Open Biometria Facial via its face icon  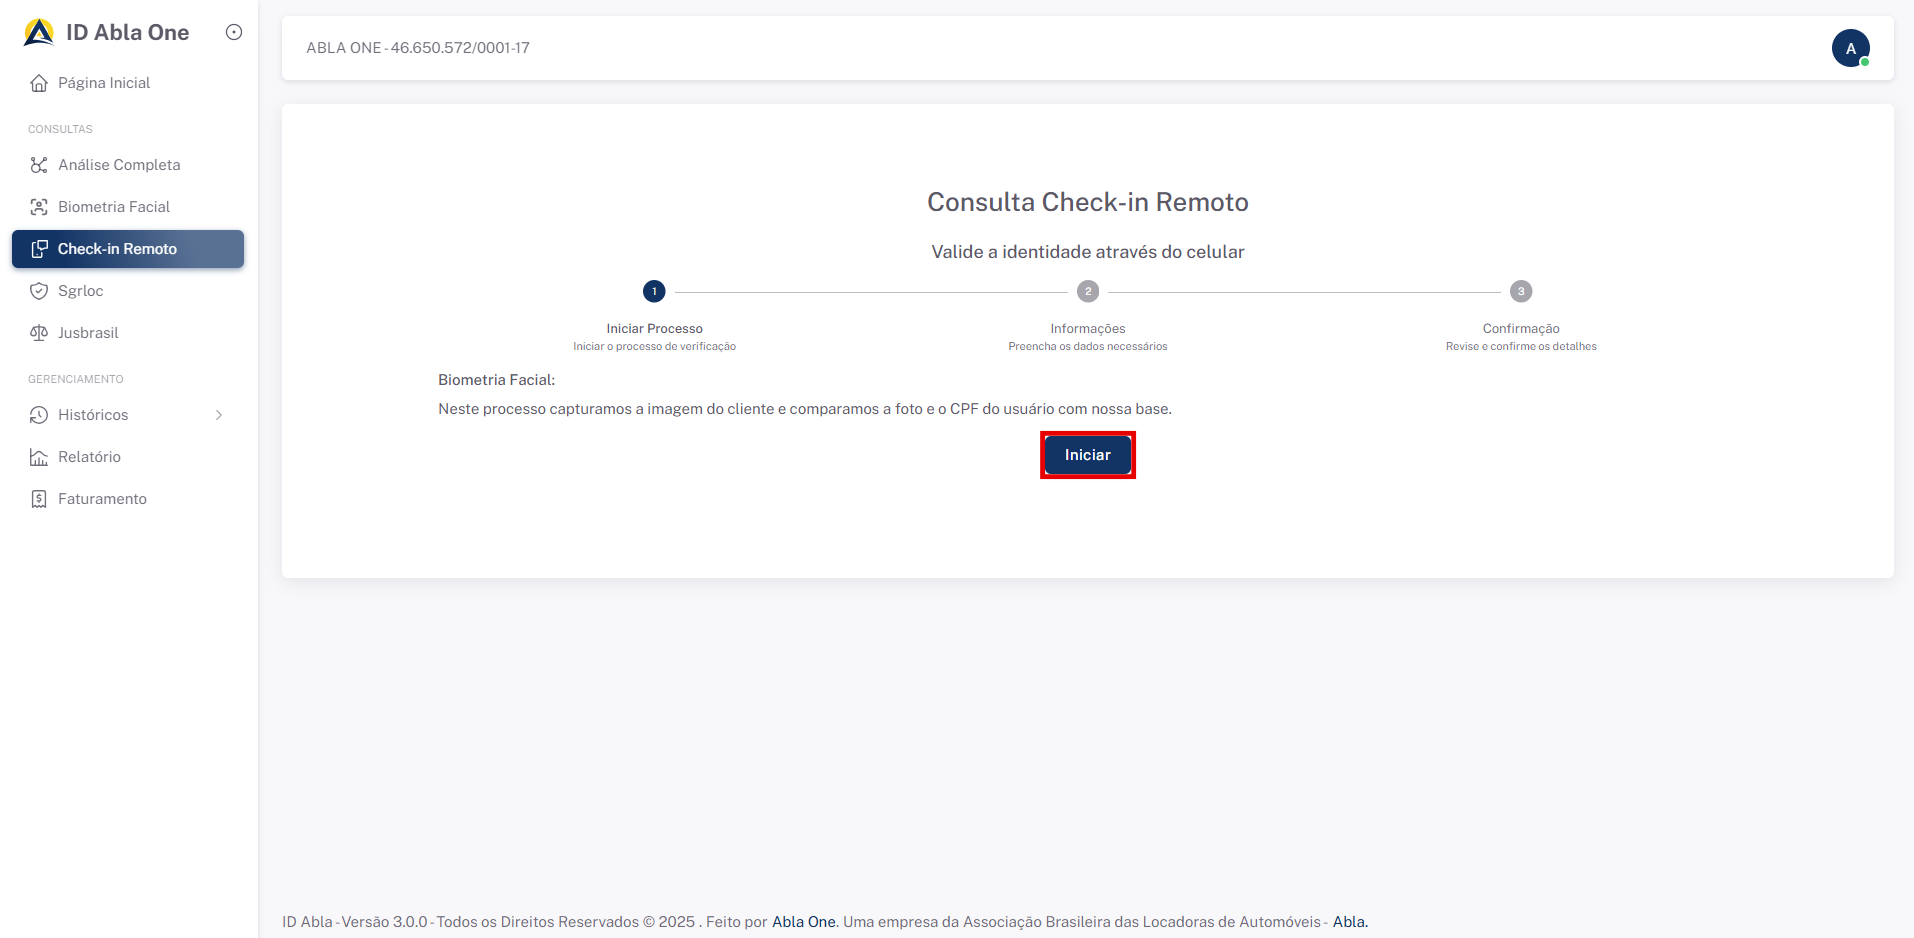pos(39,207)
